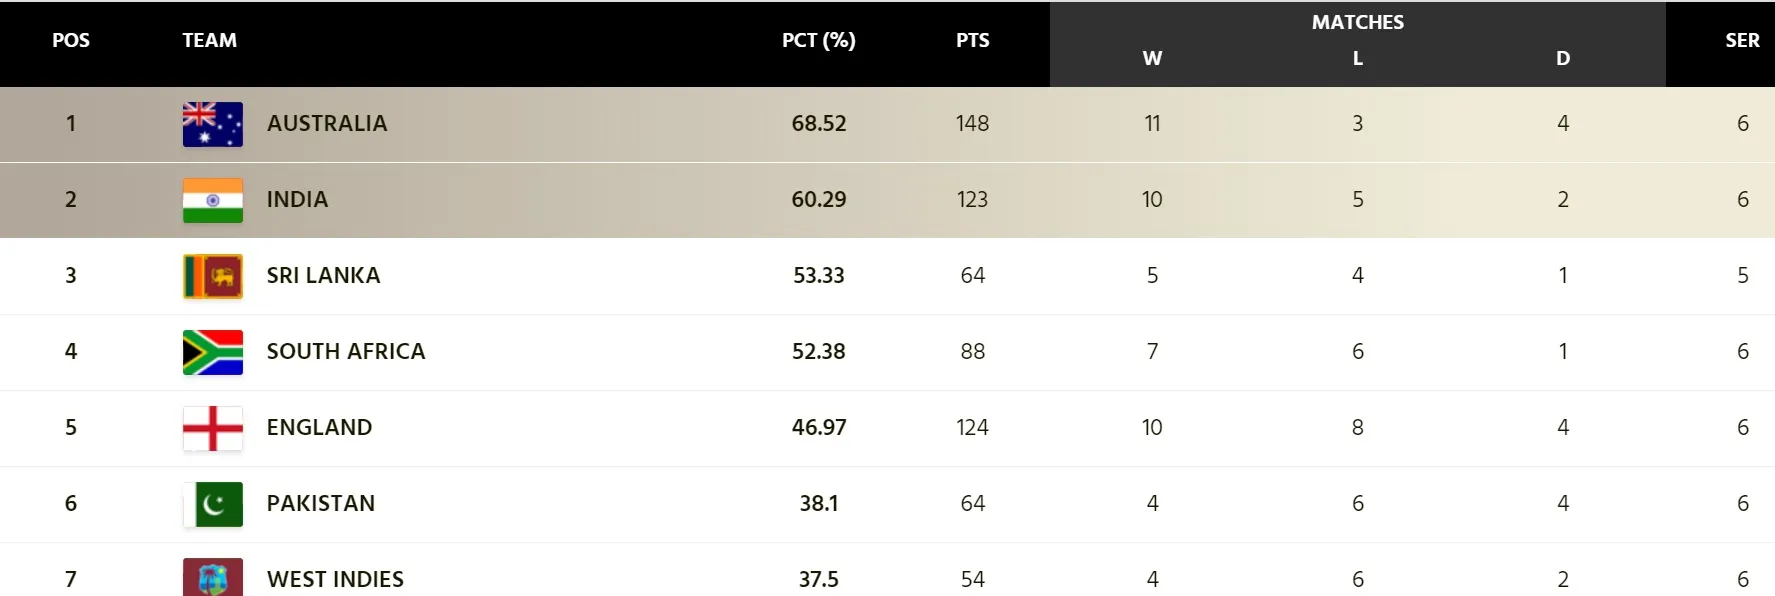Click the India flag icon

[x=212, y=200]
